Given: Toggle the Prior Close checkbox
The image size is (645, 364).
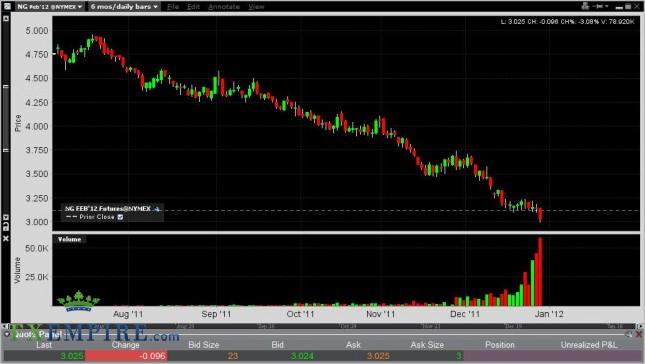Looking at the screenshot, I should point(121,217).
